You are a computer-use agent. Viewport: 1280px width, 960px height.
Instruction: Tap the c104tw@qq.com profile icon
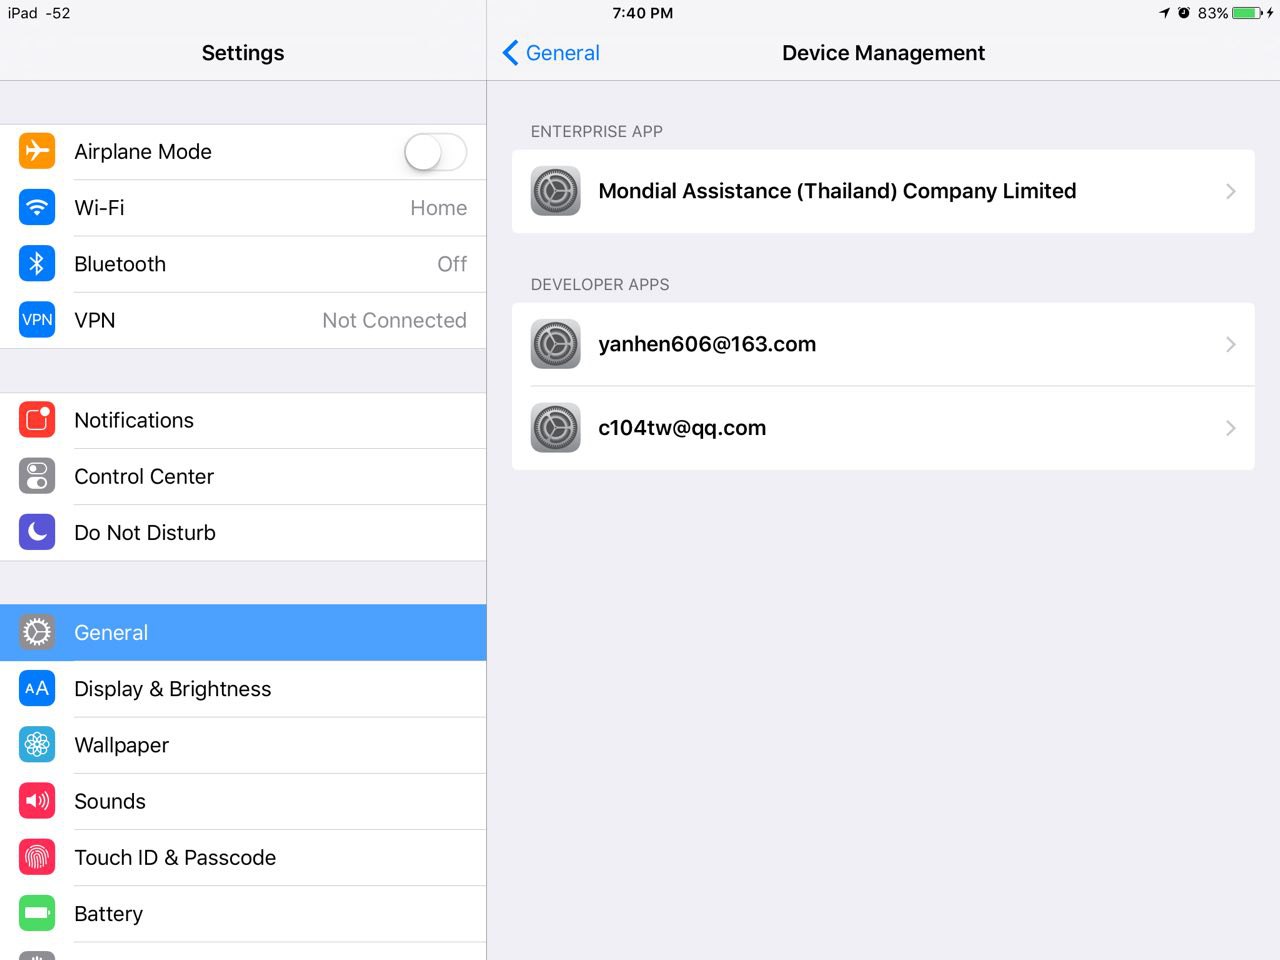556,428
